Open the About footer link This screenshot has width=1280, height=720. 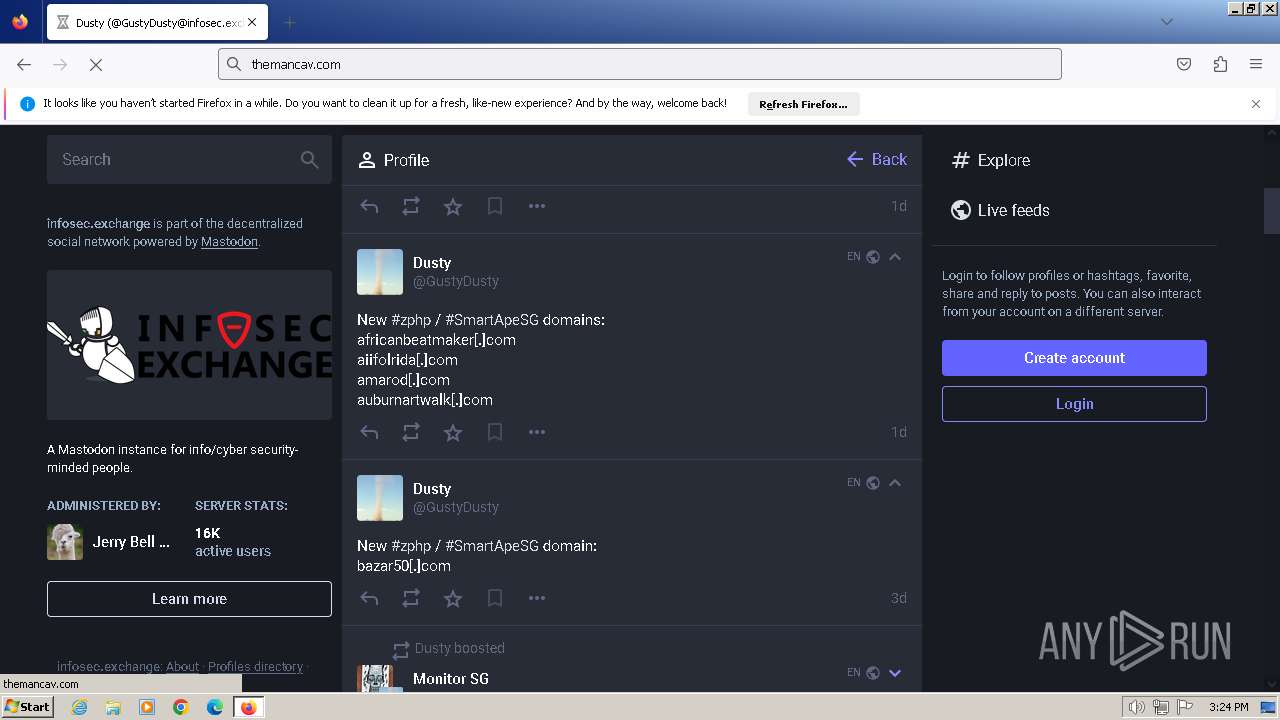[182, 667]
